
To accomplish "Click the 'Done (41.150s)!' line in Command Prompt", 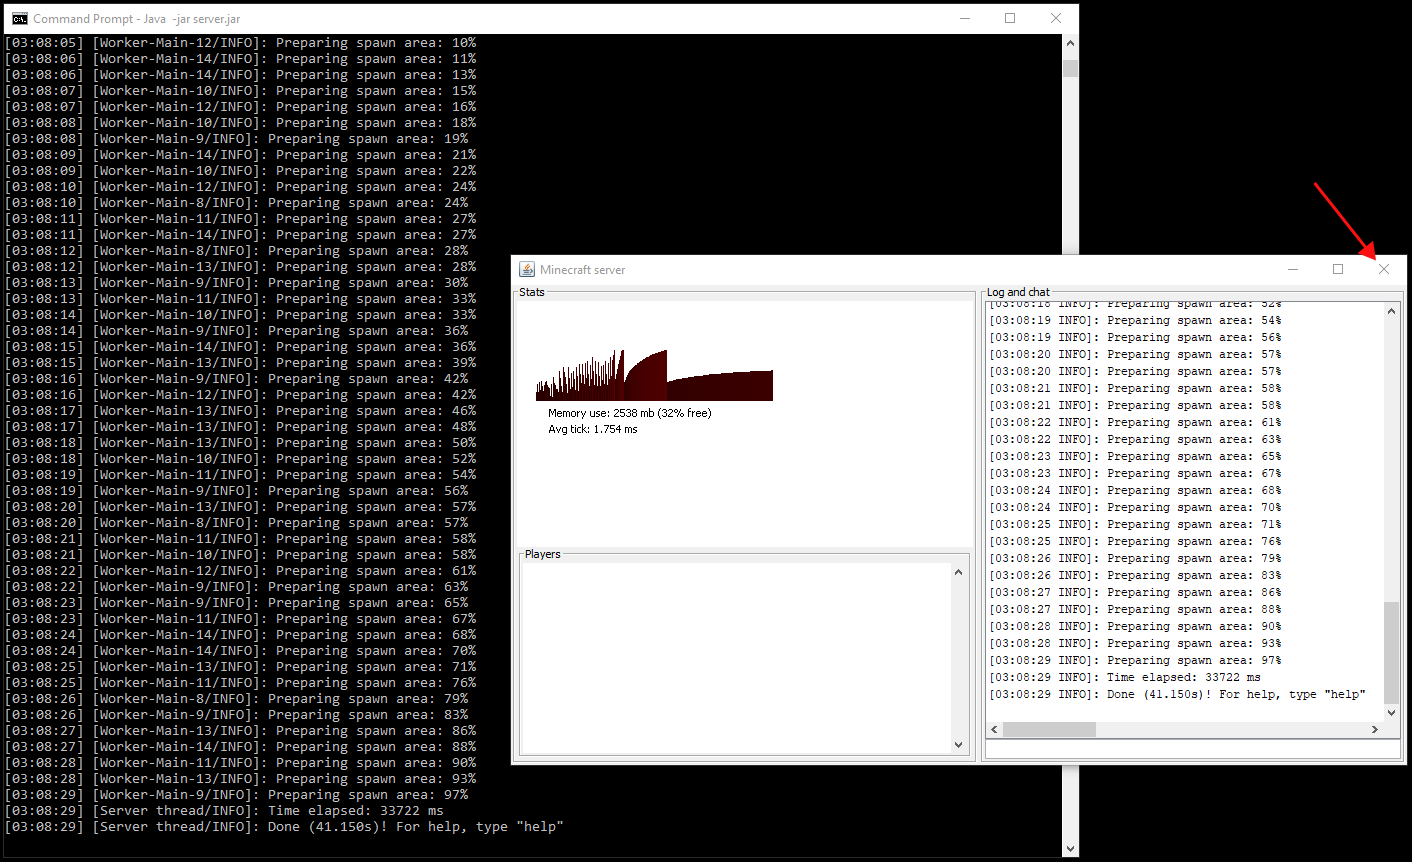I will (x=284, y=827).
